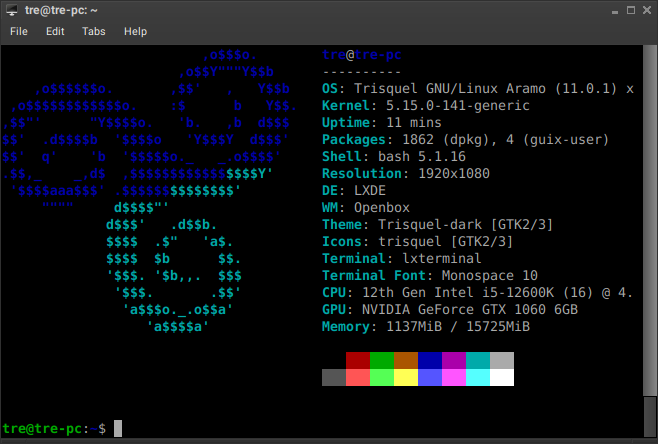The height and width of the screenshot is (444, 658).
Task: Open the Tabs menu
Action: coord(94,31)
